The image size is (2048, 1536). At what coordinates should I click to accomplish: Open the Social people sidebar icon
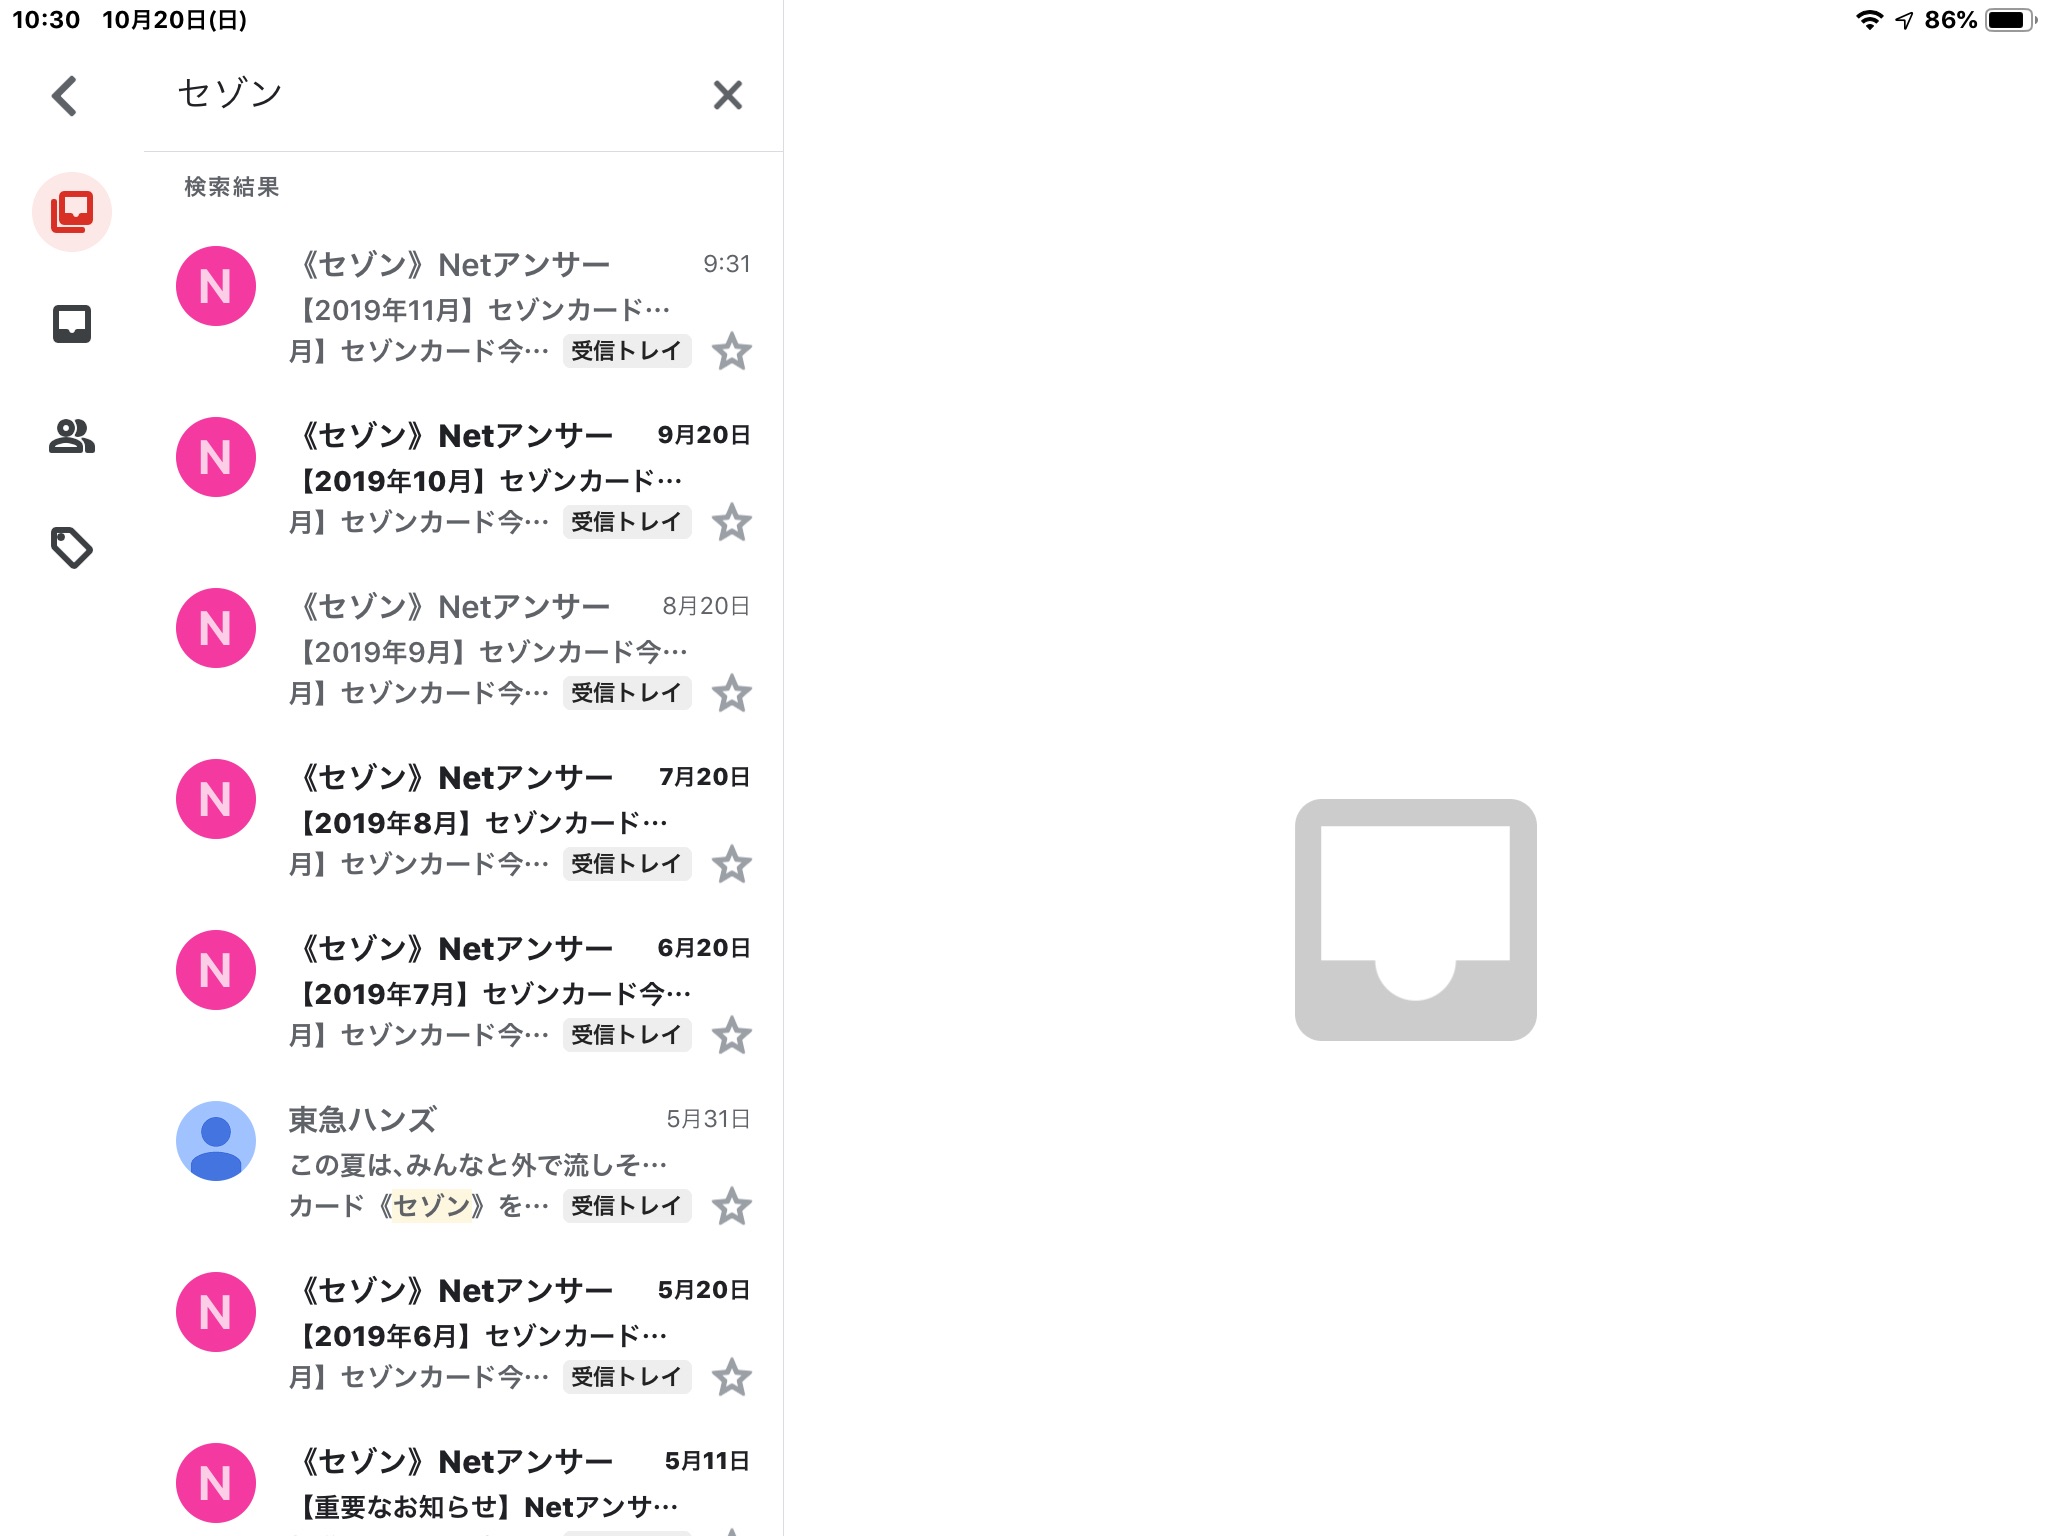coord(72,436)
